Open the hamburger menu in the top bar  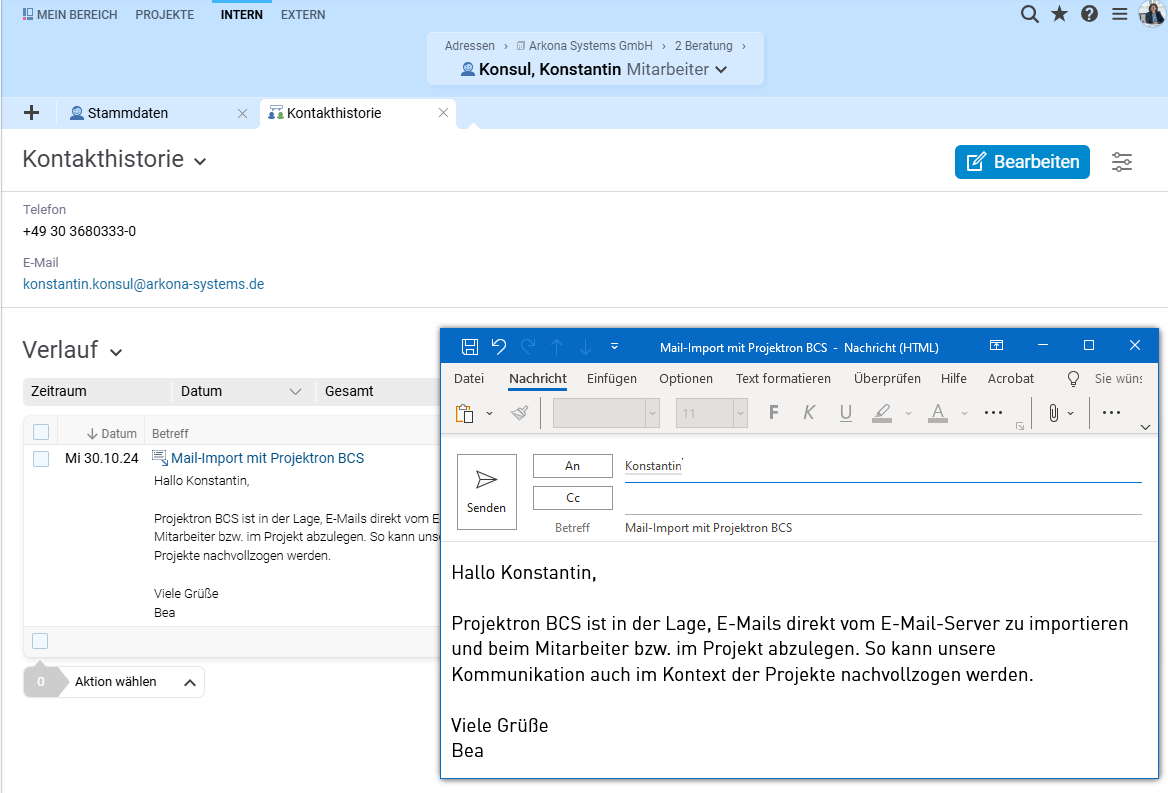point(1120,14)
